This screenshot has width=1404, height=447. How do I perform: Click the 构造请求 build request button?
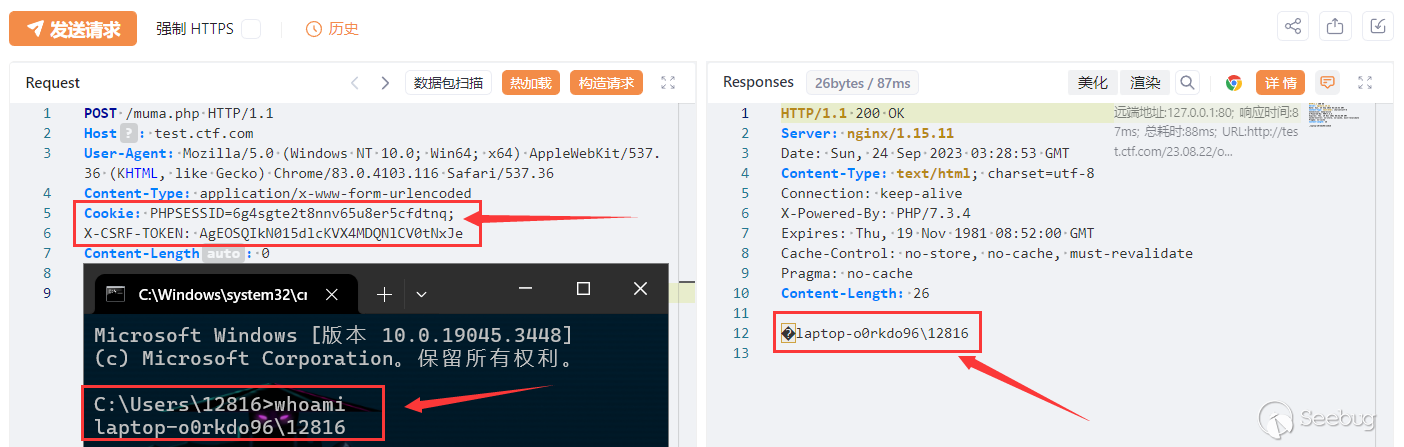[606, 83]
